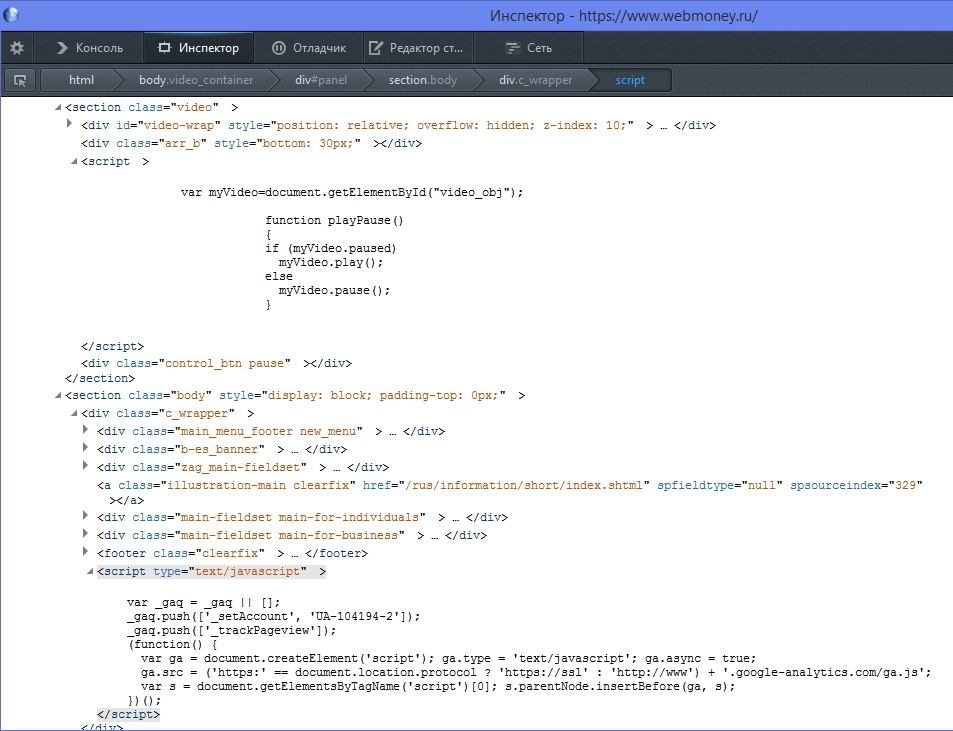Open the developer tools settings gear
The width and height of the screenshot is (953, 731).
pyautogui.click(x=17, y=48)
